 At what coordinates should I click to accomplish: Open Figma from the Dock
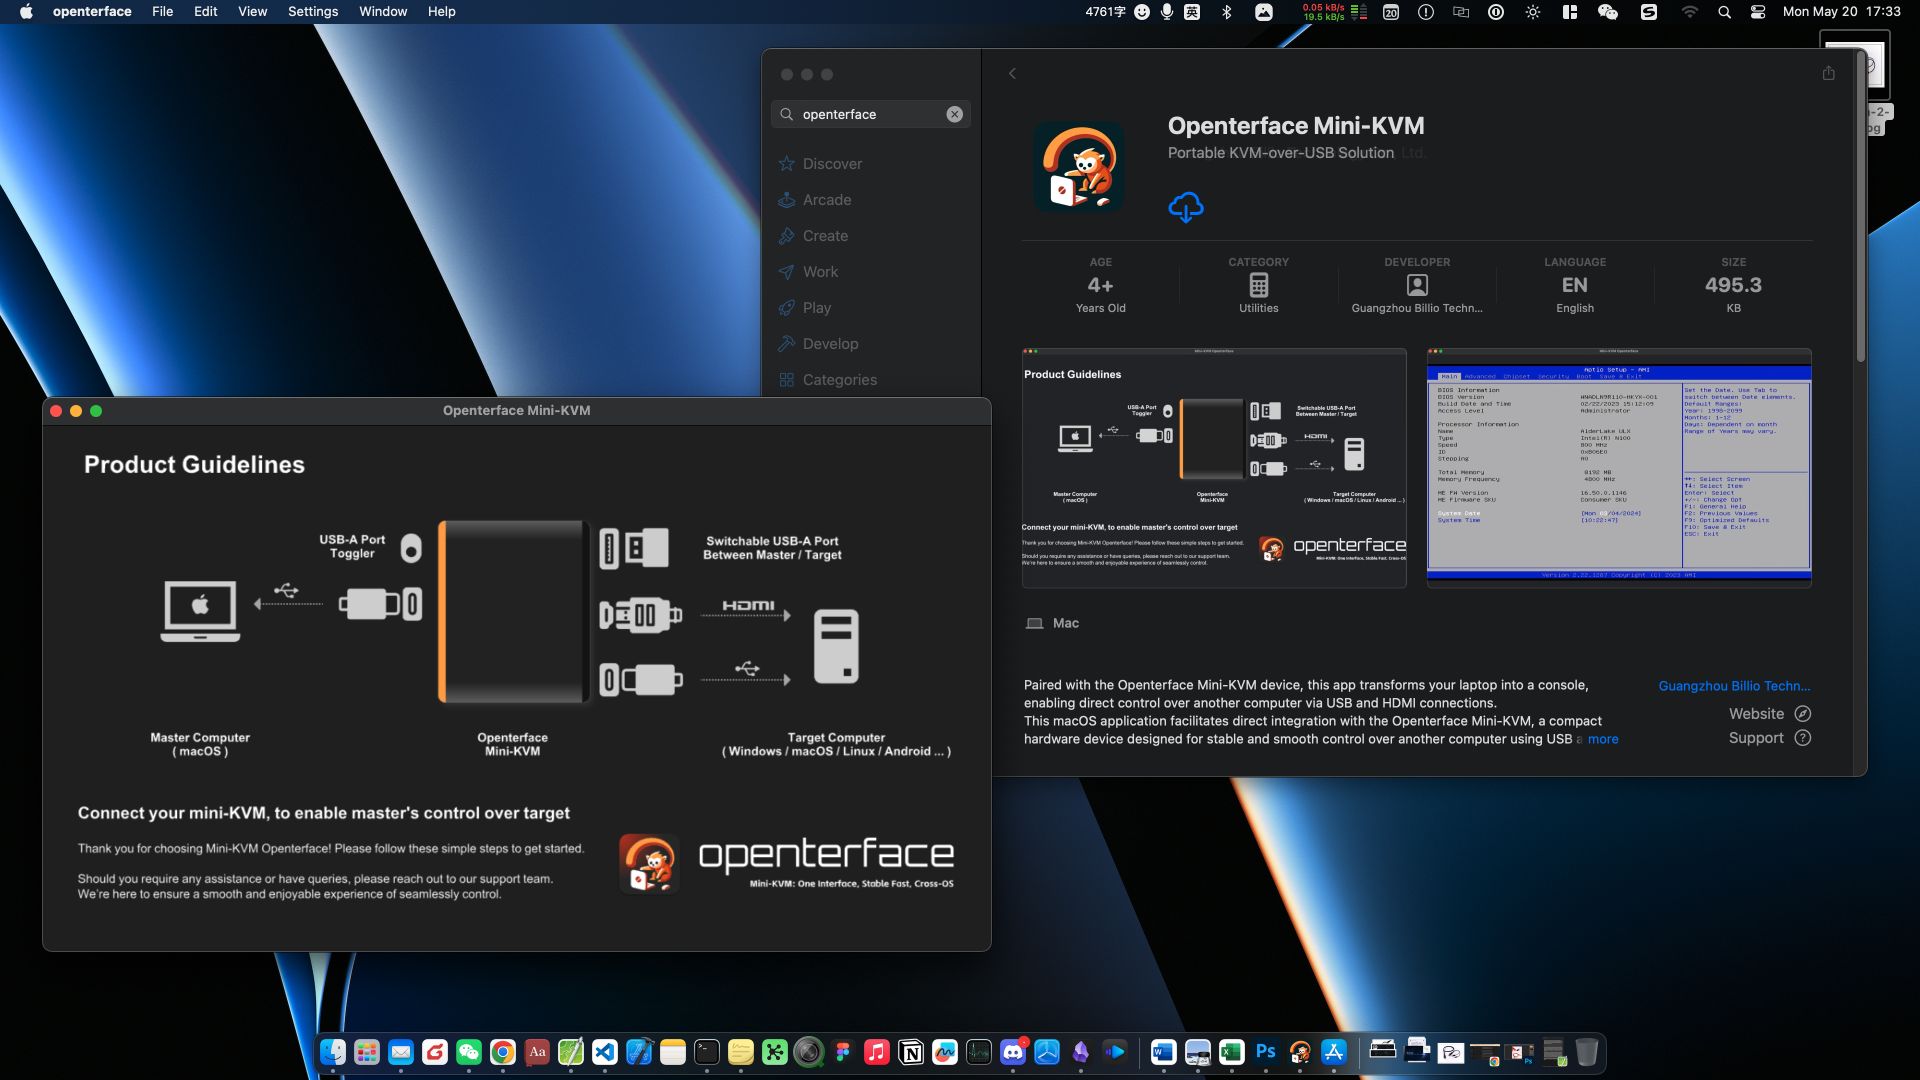point(843,1052)
